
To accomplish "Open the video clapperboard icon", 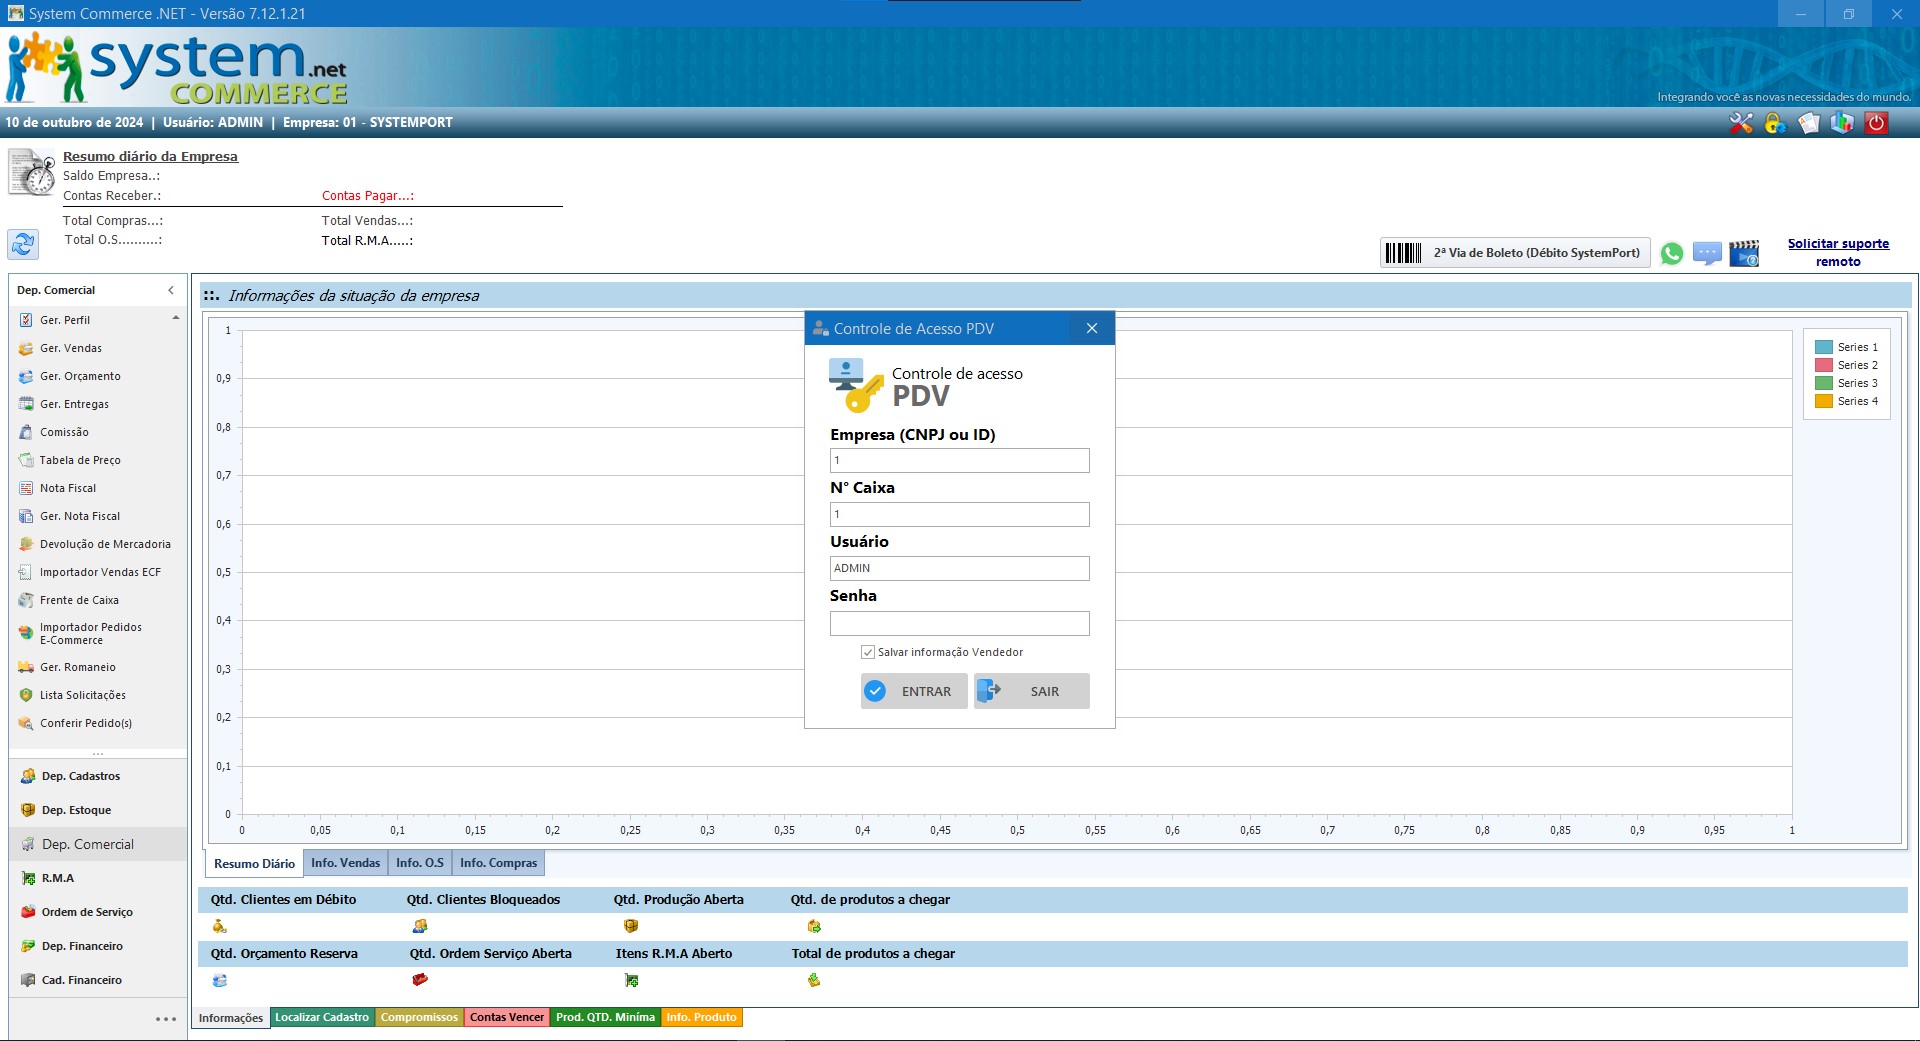I will point(1744,254).
